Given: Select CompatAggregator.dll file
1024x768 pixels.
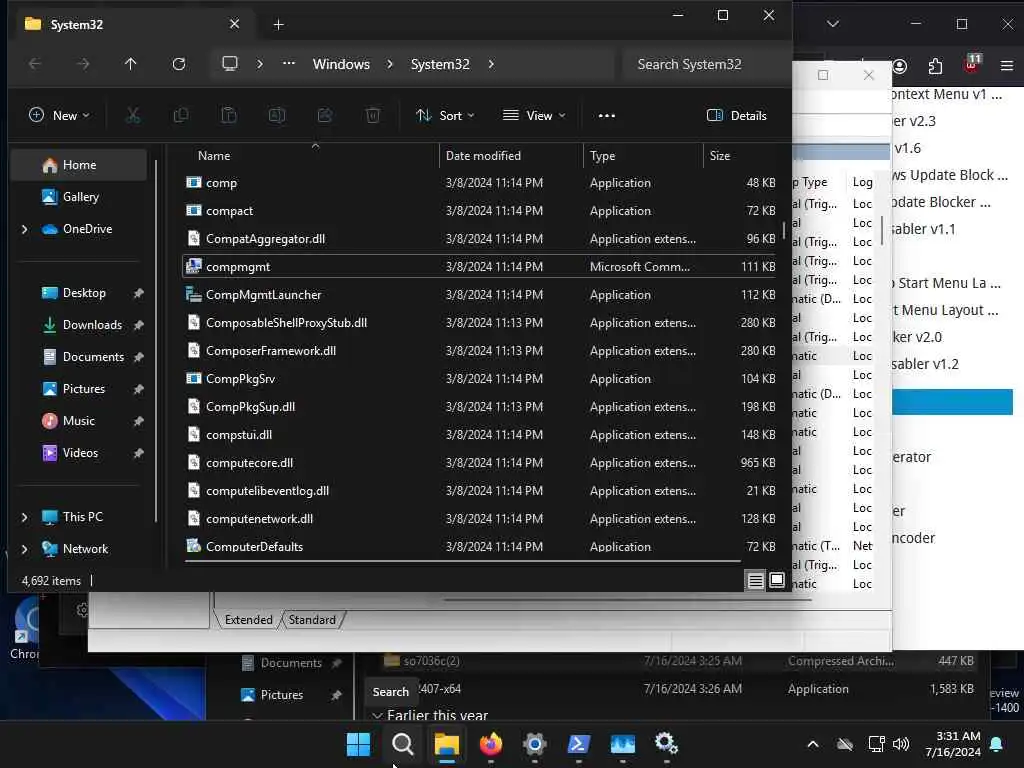Looking at the screenshot, I should [x=480, y=239].
